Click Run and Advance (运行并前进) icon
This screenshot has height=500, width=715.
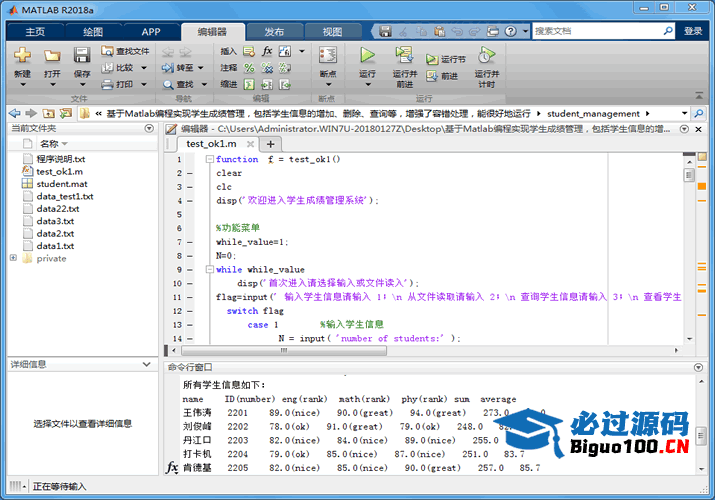click(x=404, y=55)
